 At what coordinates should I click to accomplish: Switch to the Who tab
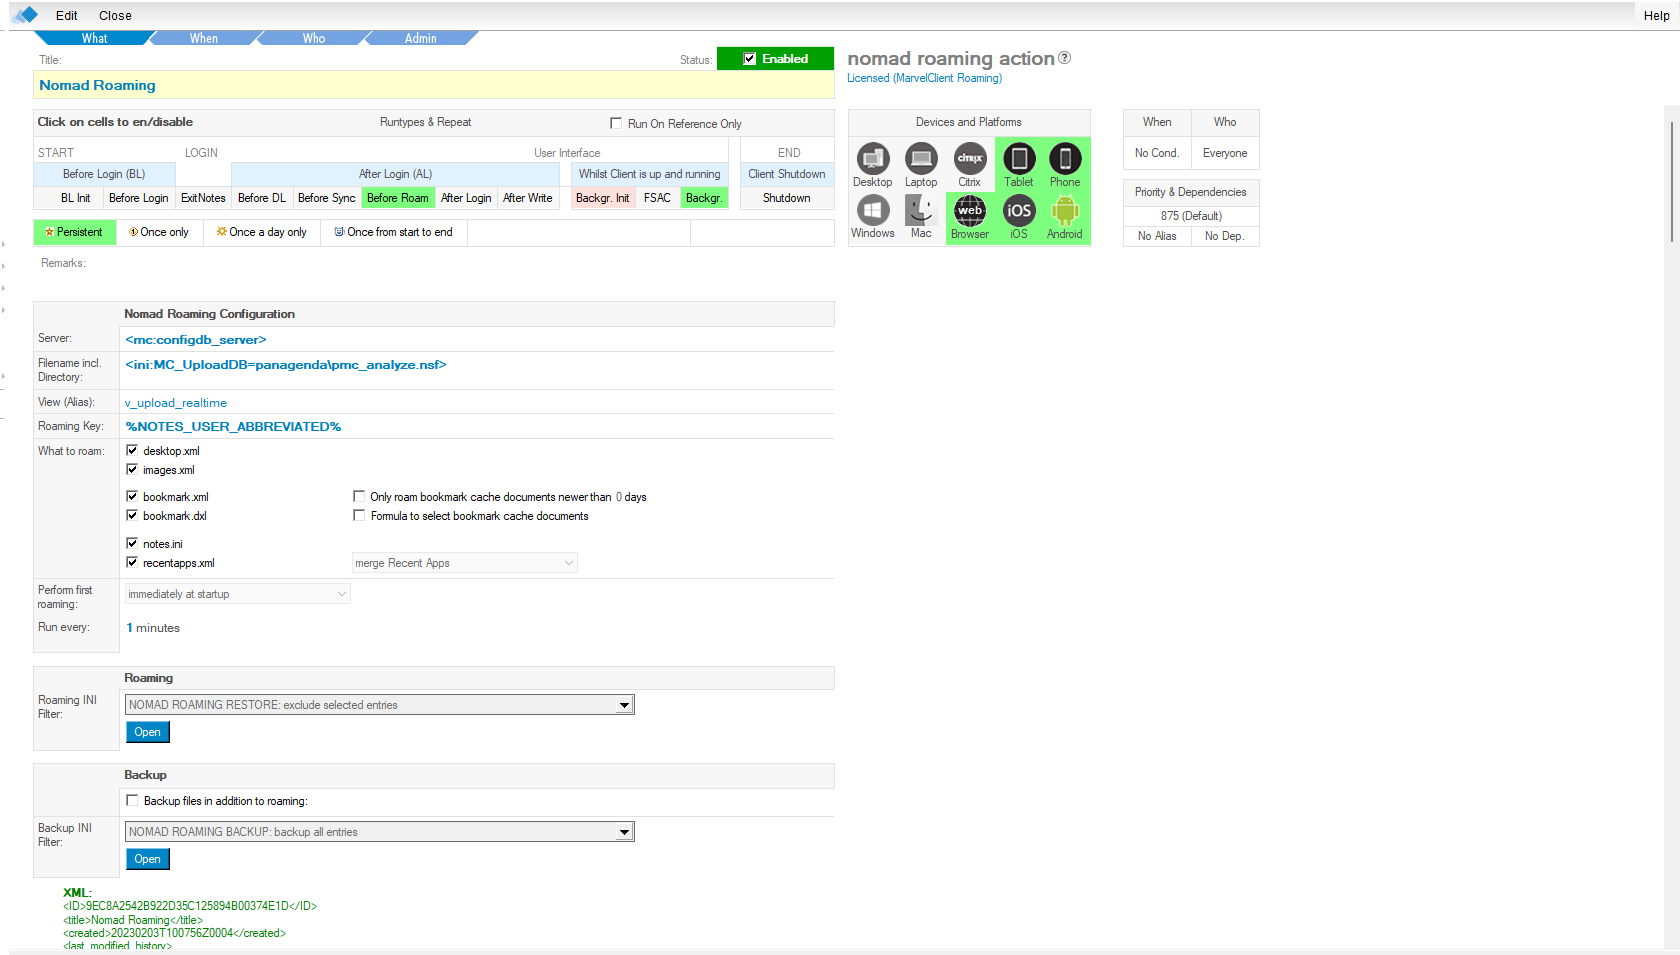[x=314, y=38]
